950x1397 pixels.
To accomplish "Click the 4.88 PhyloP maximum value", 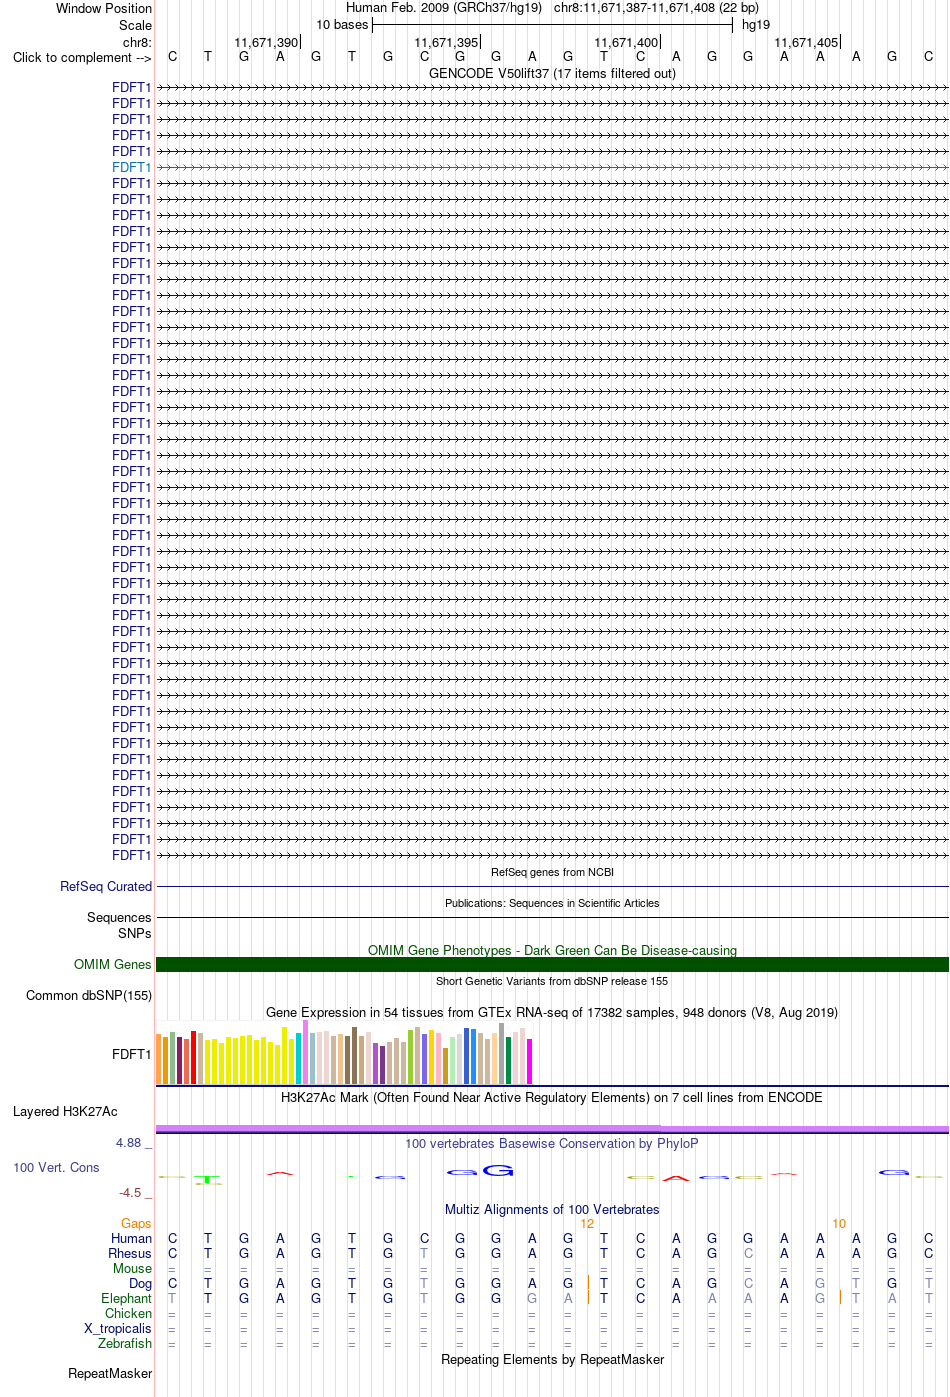I will pos(128,1142).
